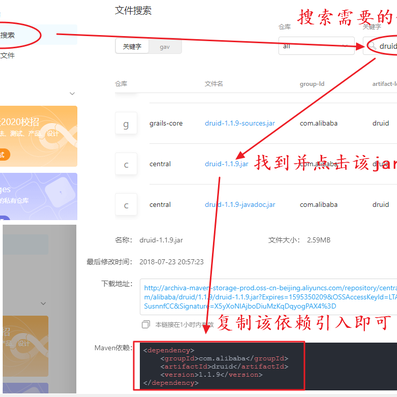This screenshot has height=397, width=397.
Task: Open the 仓库 'all' repository dropdown
Action: pyautogui.click(x=316, y=46)
